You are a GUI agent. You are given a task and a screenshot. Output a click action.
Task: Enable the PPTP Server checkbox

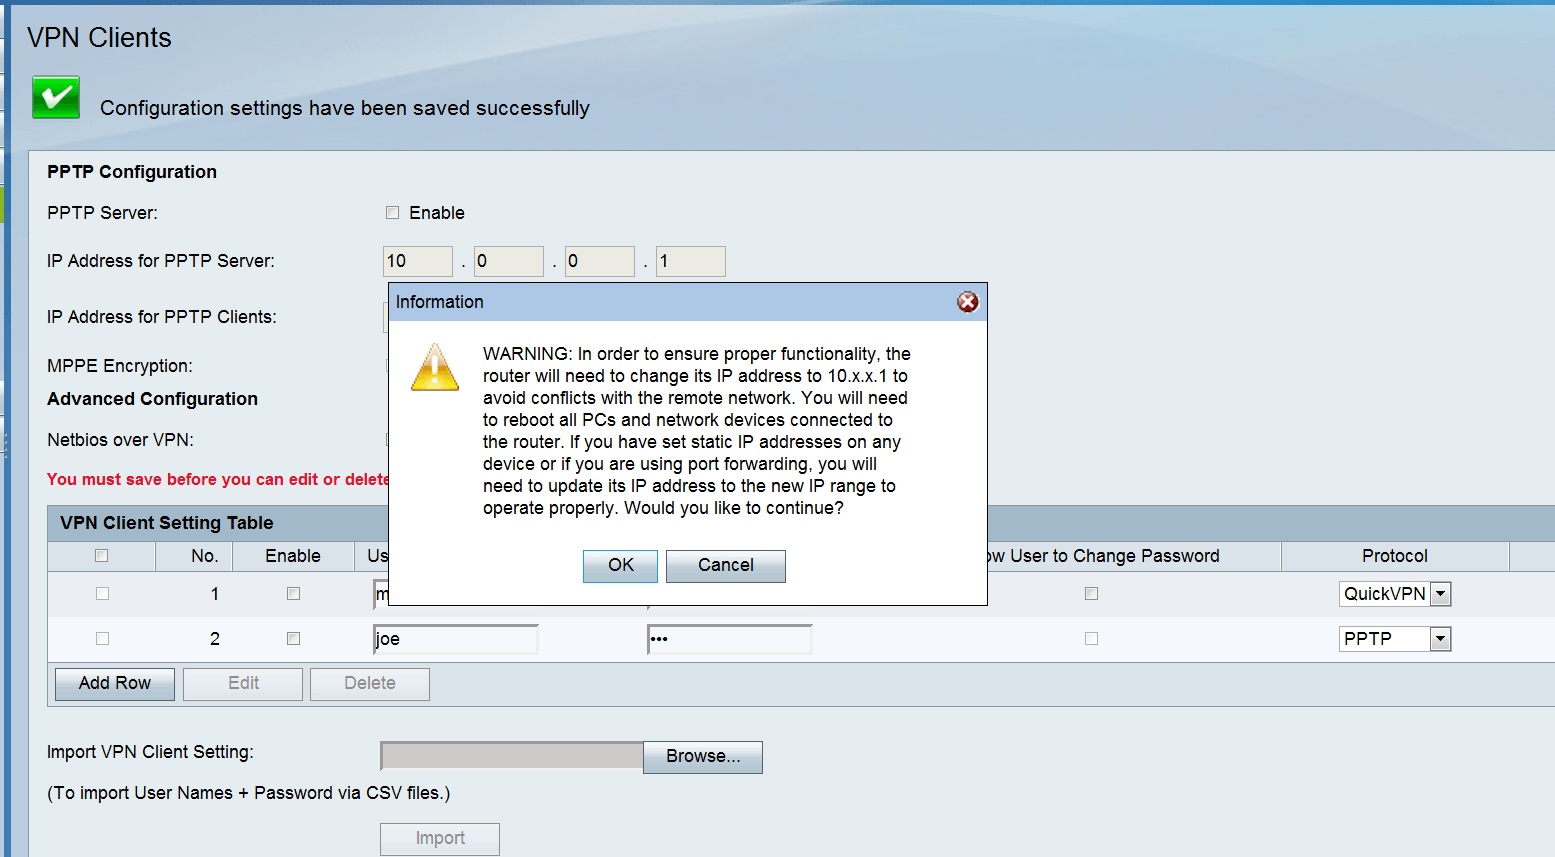392,213
